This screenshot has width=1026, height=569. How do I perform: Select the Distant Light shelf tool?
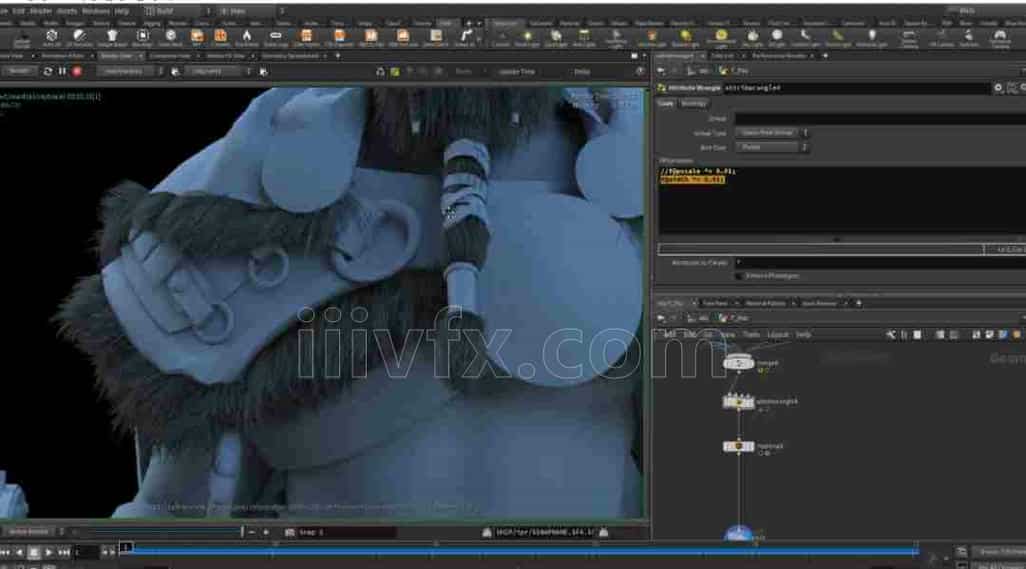pyautogui.click(x=685, y=38)
